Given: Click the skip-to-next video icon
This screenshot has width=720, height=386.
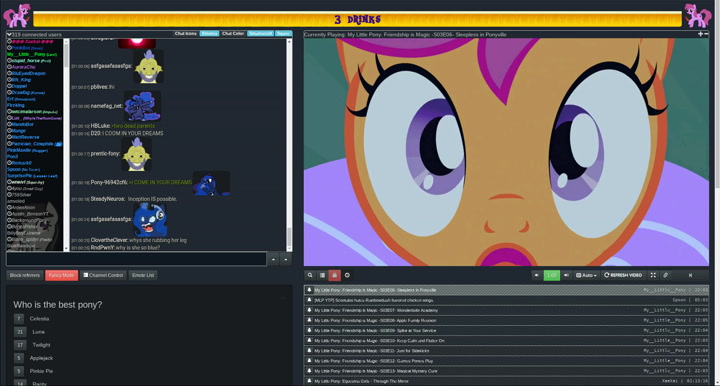Looking at the screenshot, I should pos(690,275).
